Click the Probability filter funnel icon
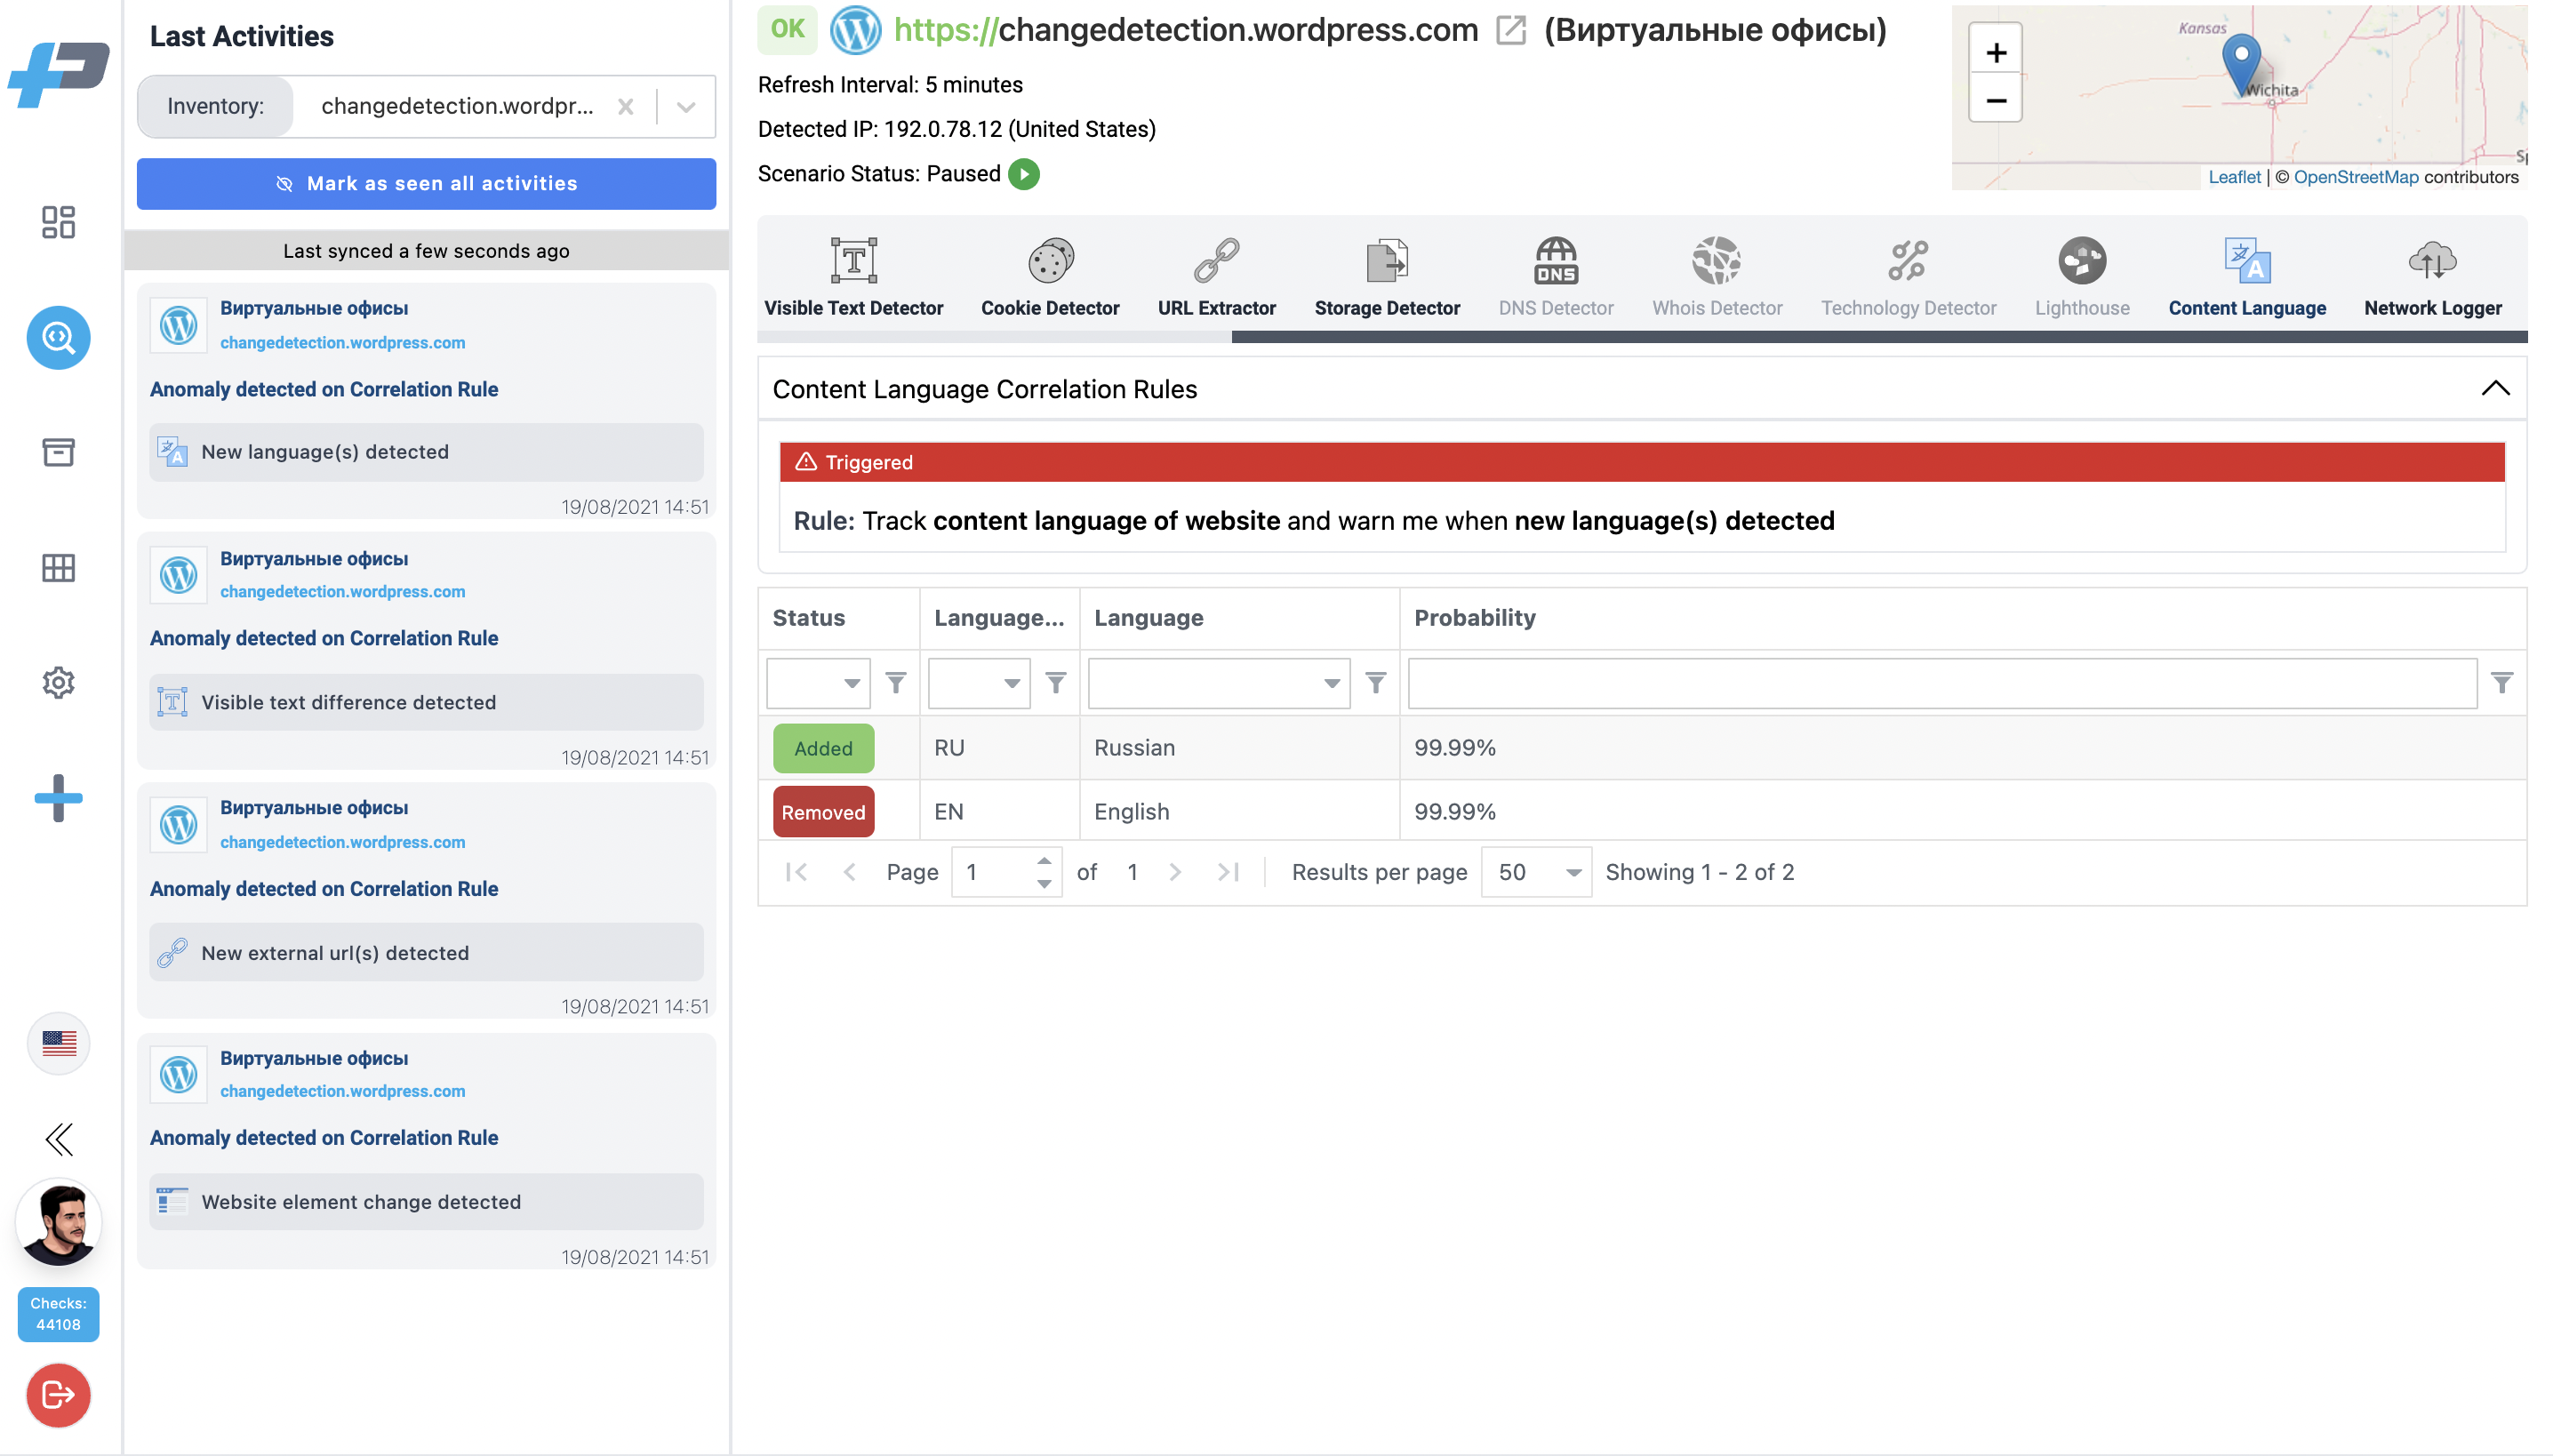Viewport: 2553px width, 1456px height. click(2502, 683)
